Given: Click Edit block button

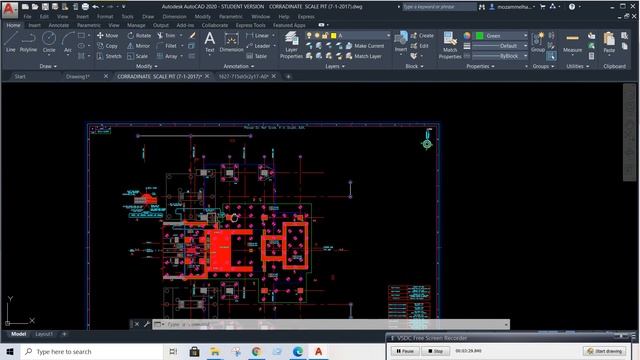Looking at the screenshot, I should point(420,46).
